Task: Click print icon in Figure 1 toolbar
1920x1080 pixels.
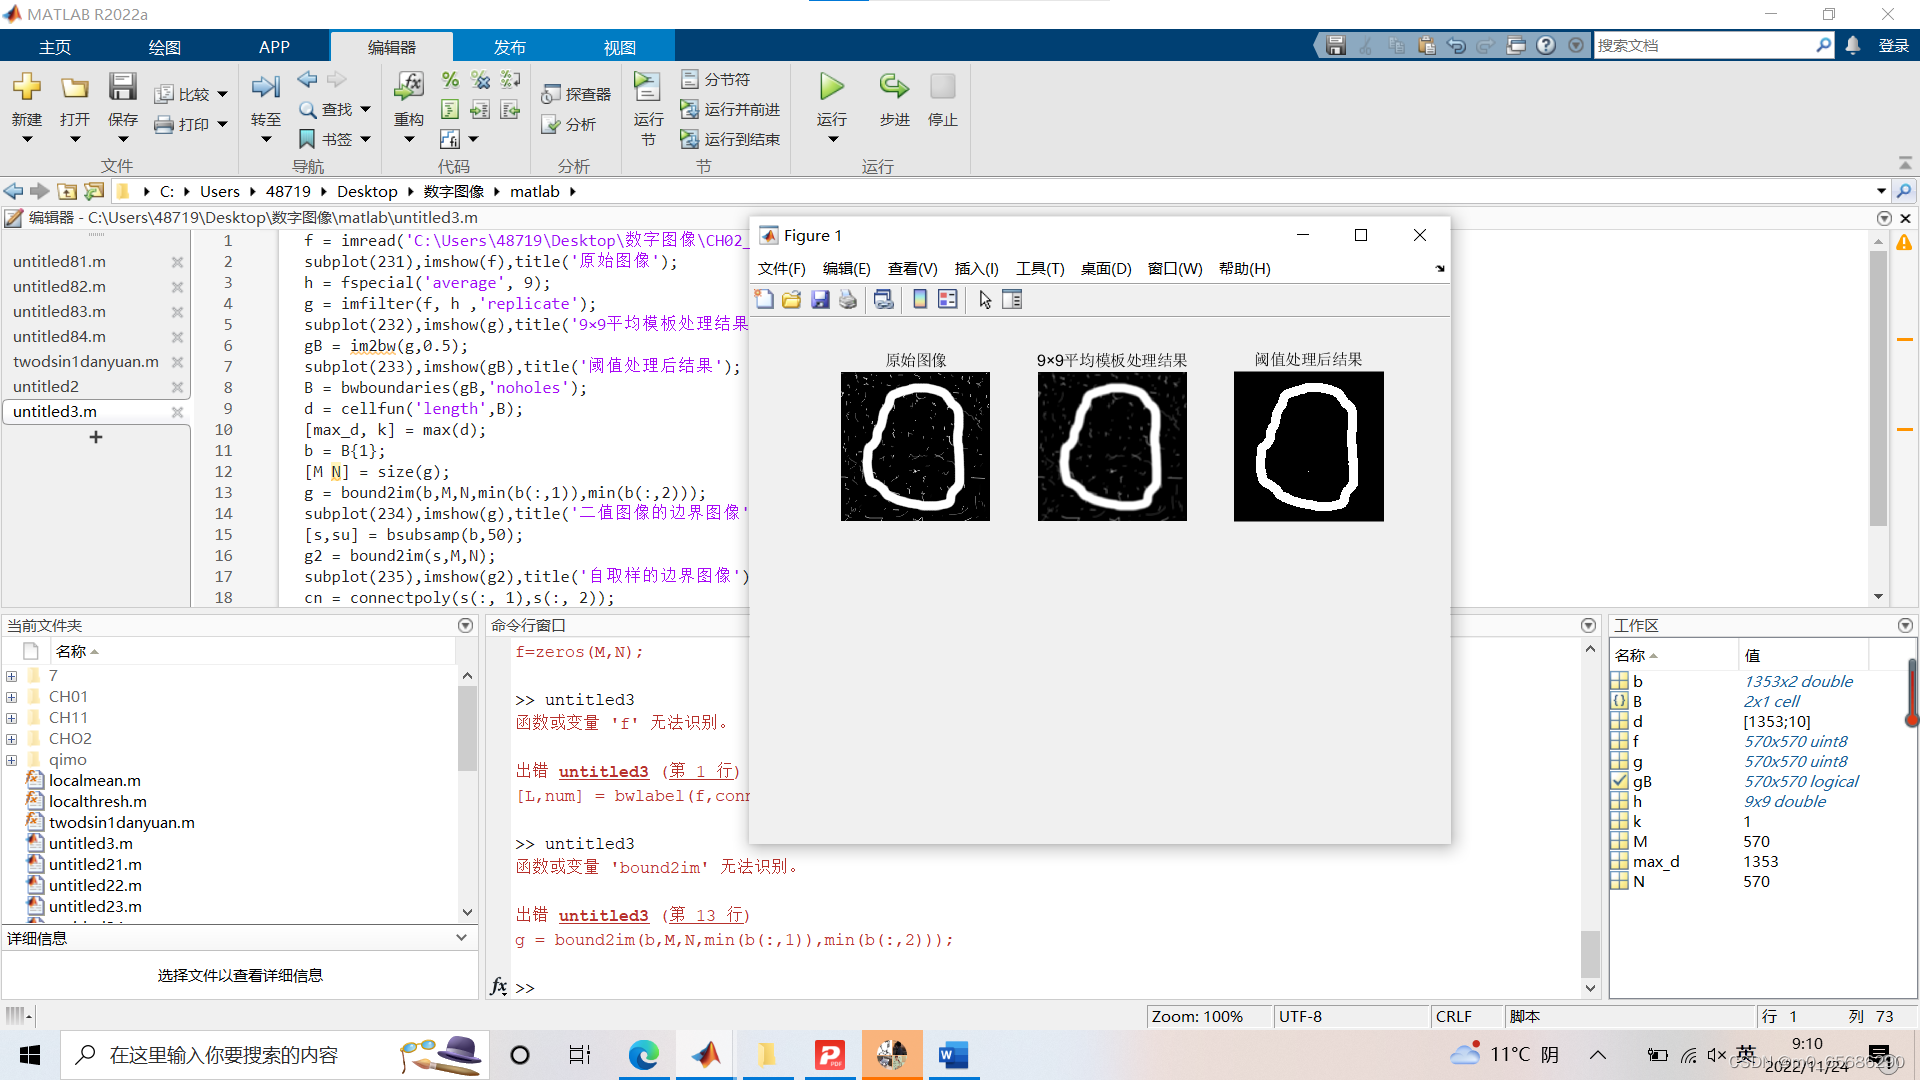Action: (848, 299)
